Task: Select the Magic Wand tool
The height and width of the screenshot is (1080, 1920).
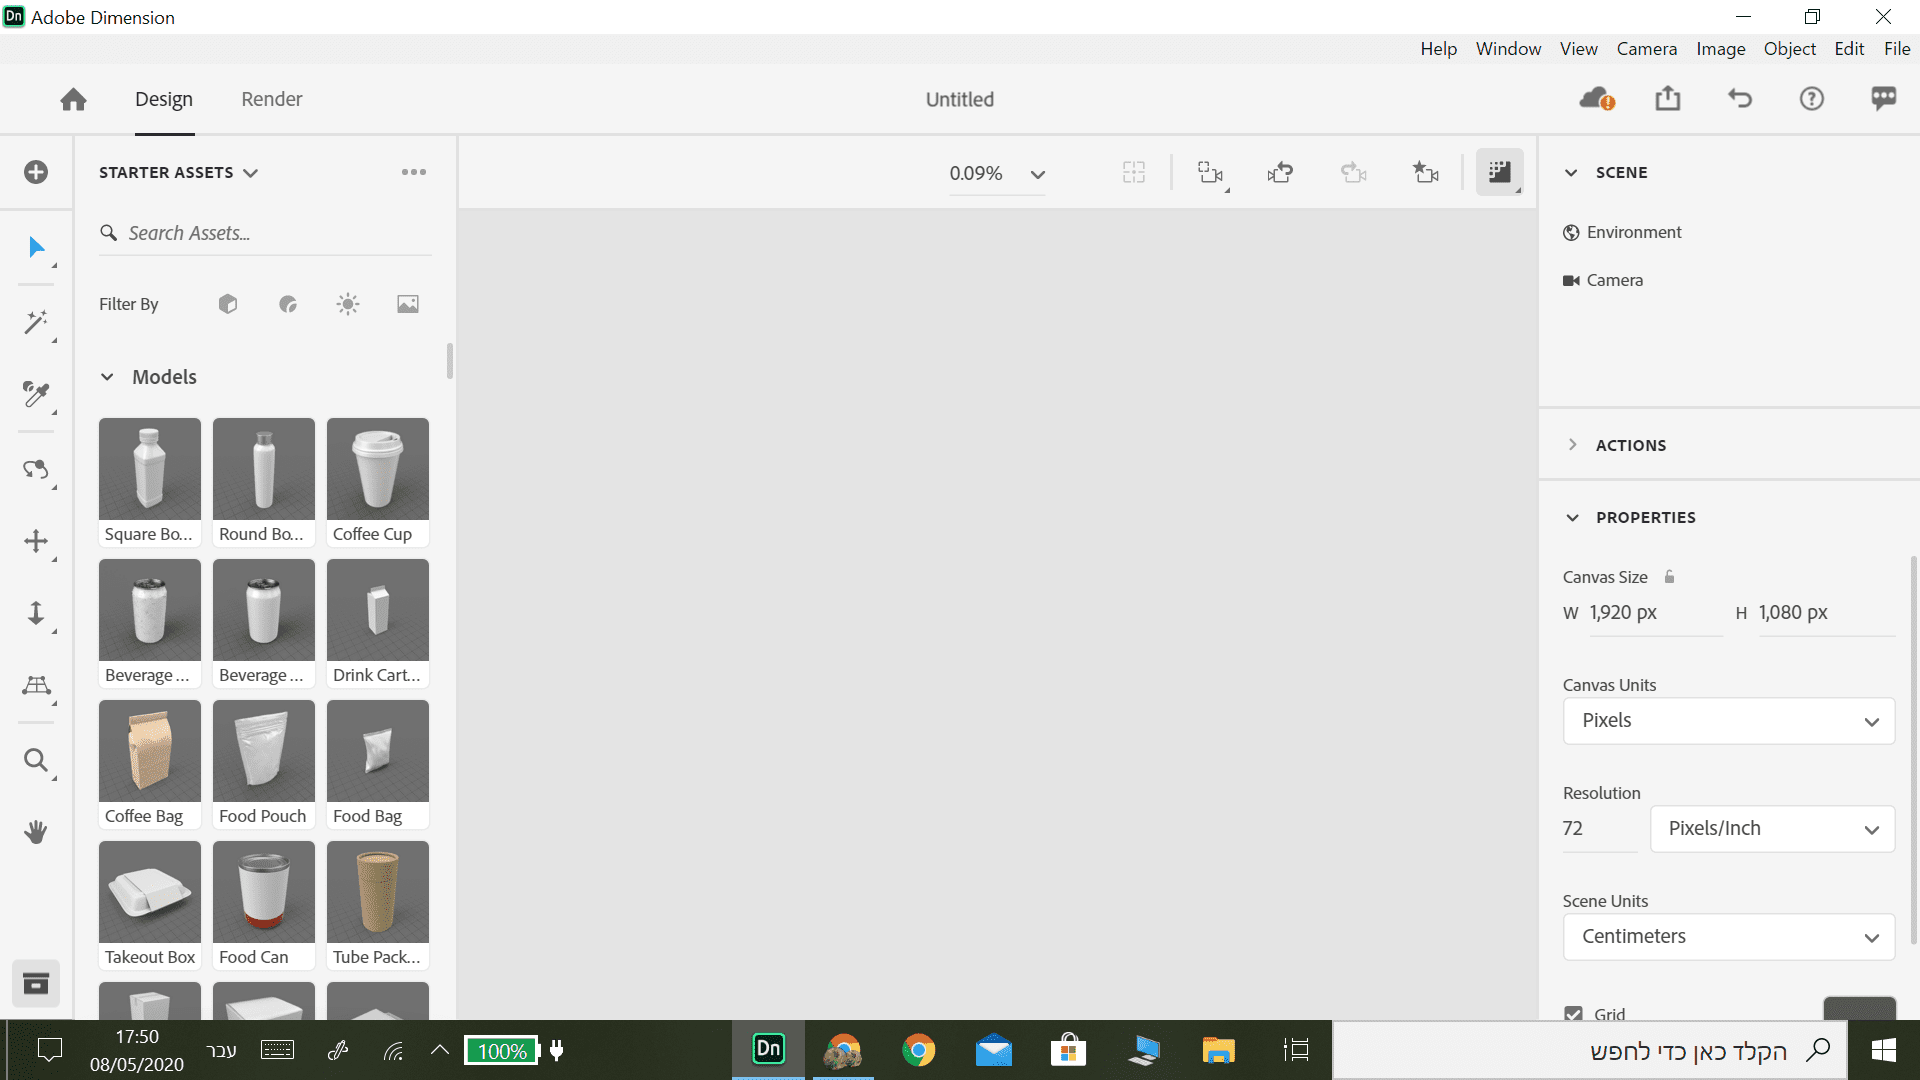Action: (36, 321)
